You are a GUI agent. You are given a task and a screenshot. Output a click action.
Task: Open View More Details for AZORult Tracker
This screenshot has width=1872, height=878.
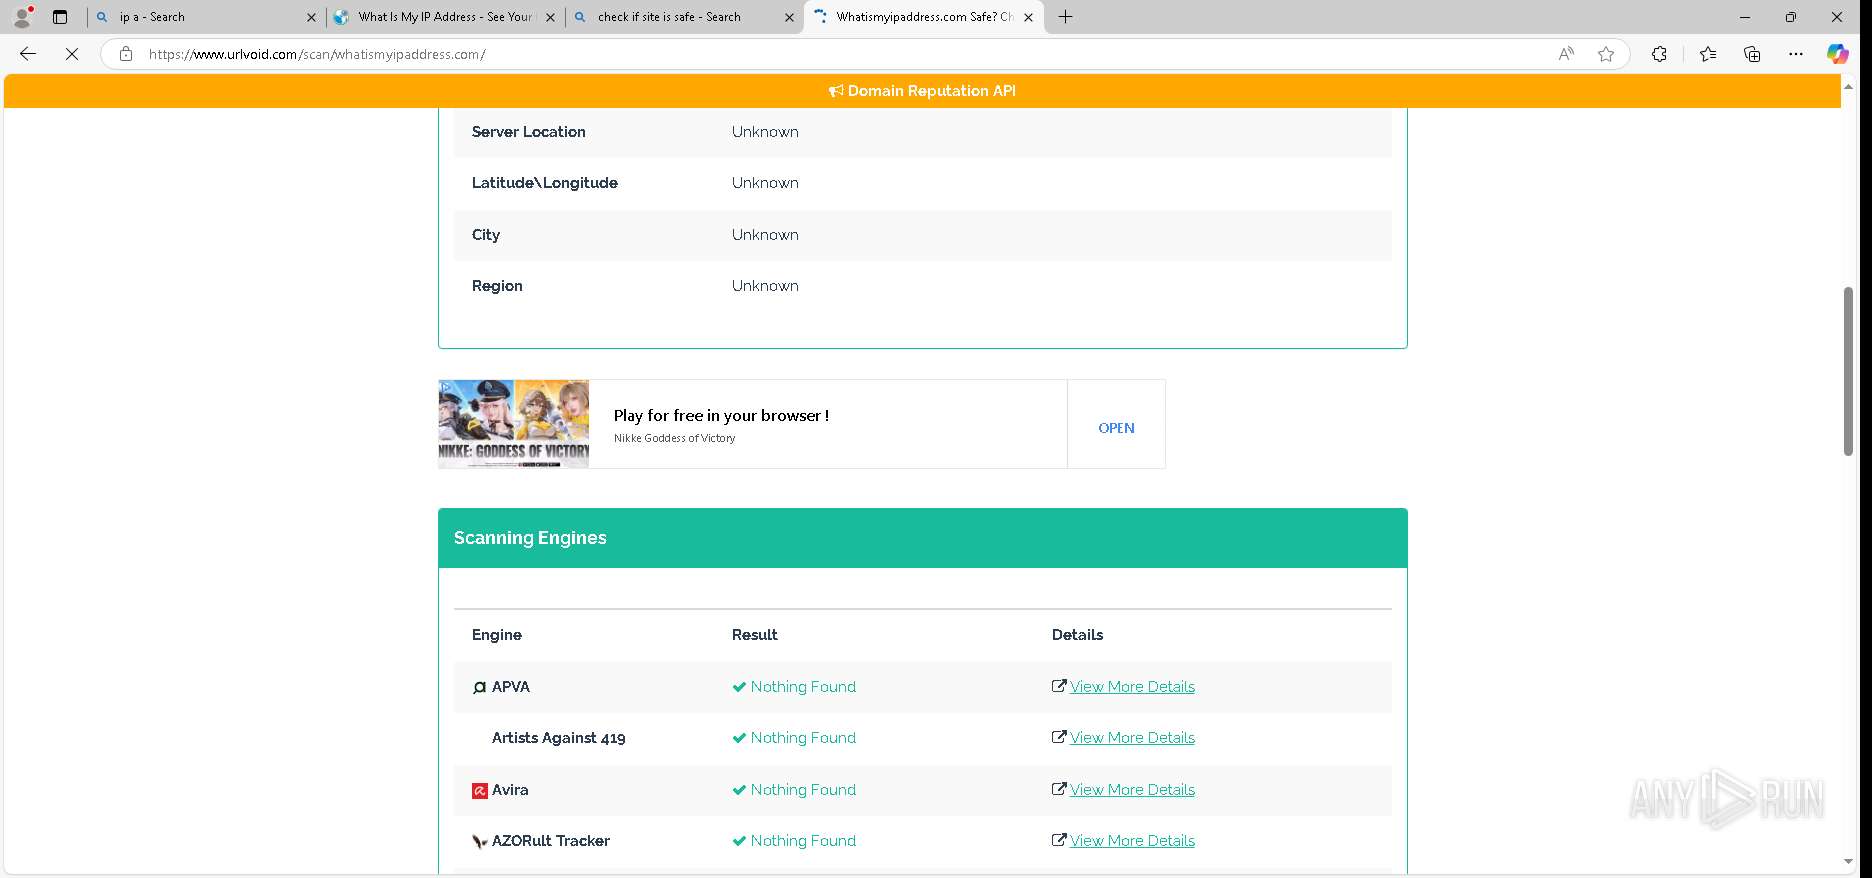click(x=1132, y=841)
